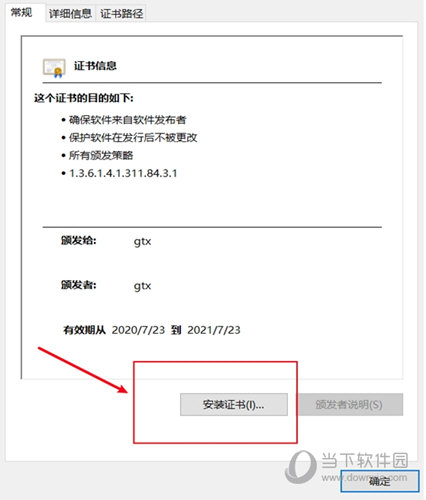Click the 2020/7/23 start date
The image size is (426, 500).
pyautogui.click(x=138, y=330)
